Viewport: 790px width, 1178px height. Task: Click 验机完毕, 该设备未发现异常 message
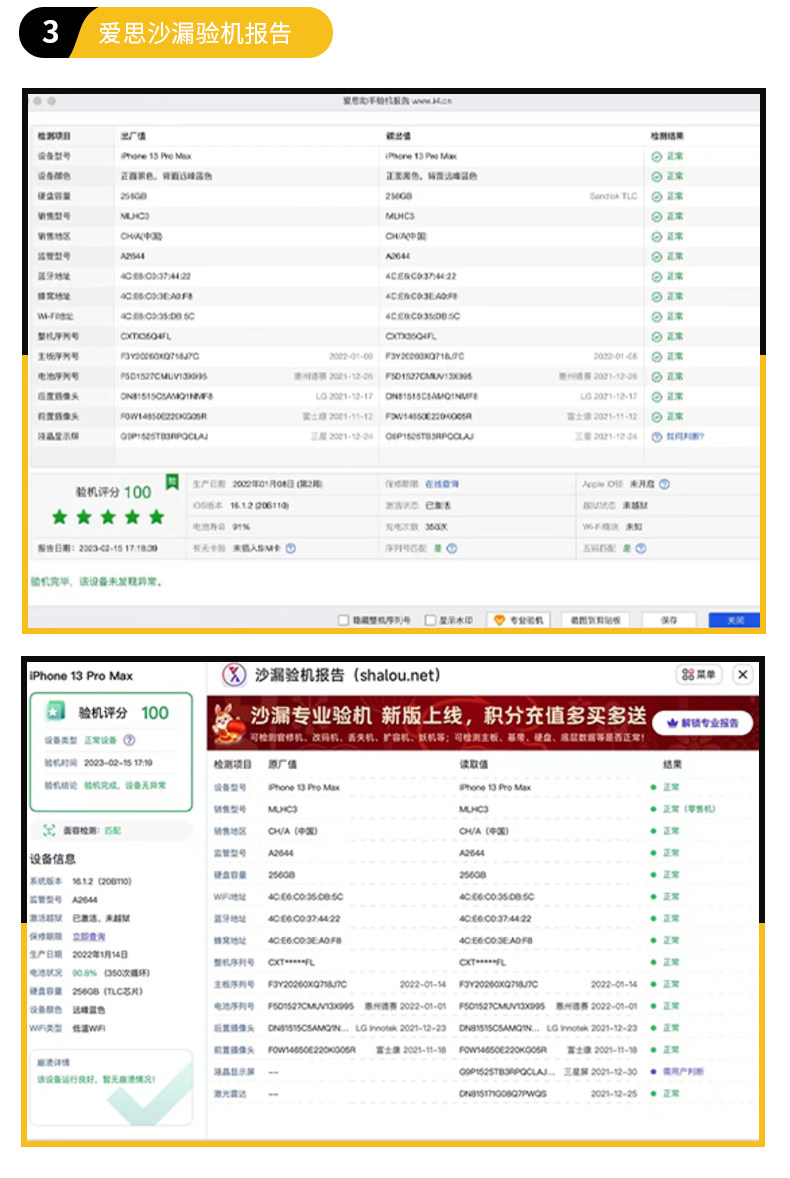point(96,581)
